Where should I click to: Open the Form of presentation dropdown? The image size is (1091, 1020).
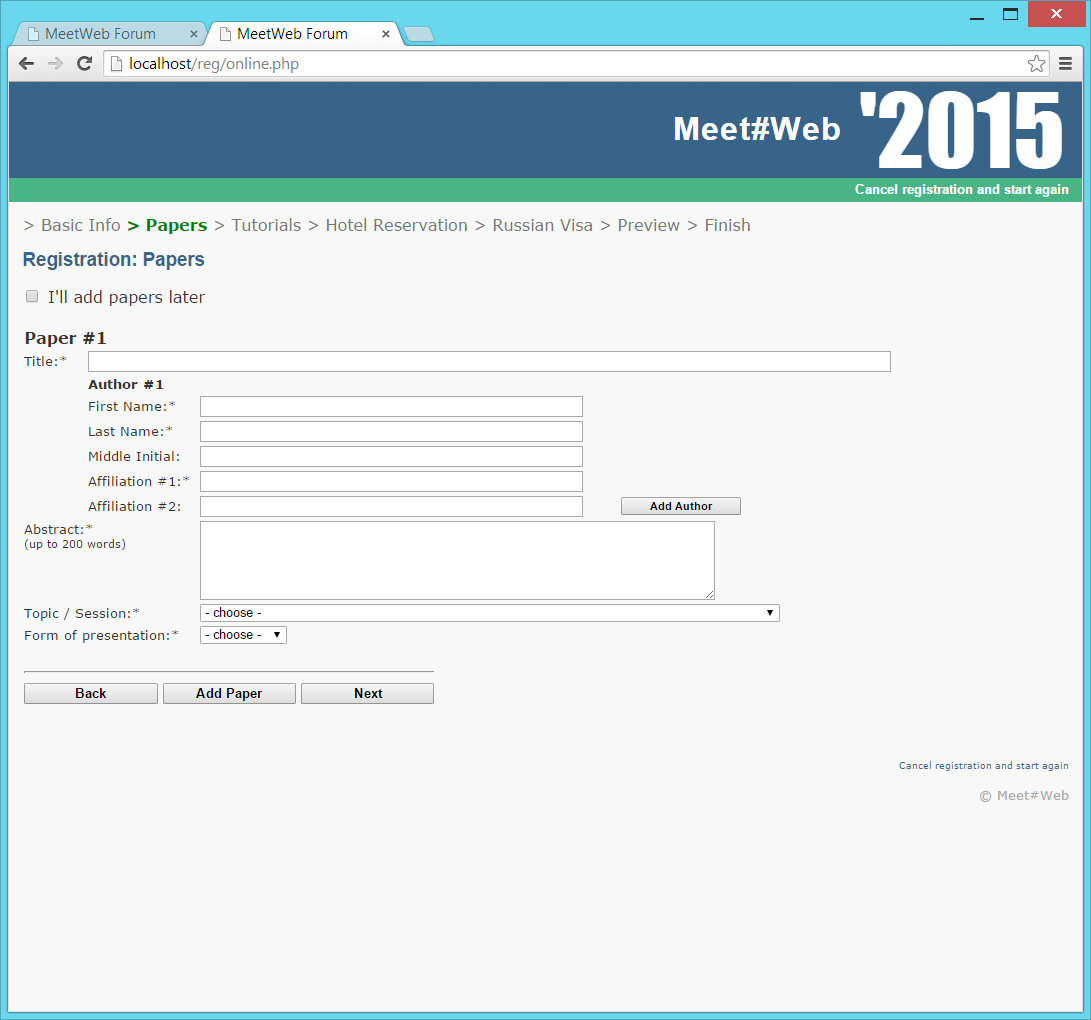point(242,634)
